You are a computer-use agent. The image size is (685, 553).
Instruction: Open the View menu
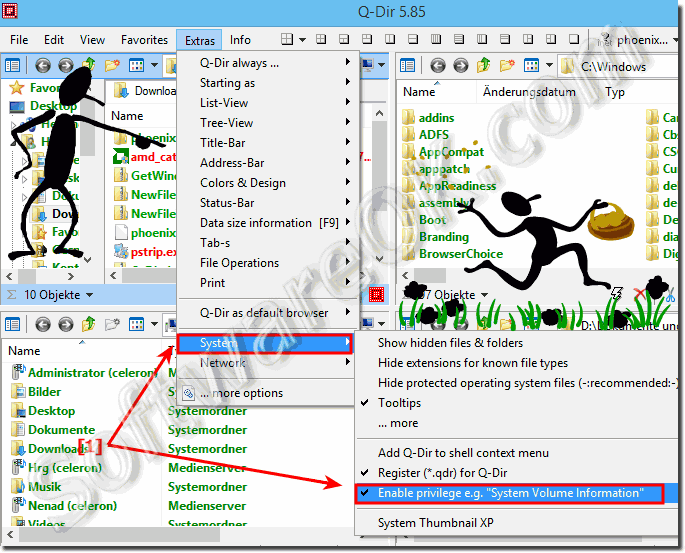pos(92,40)
